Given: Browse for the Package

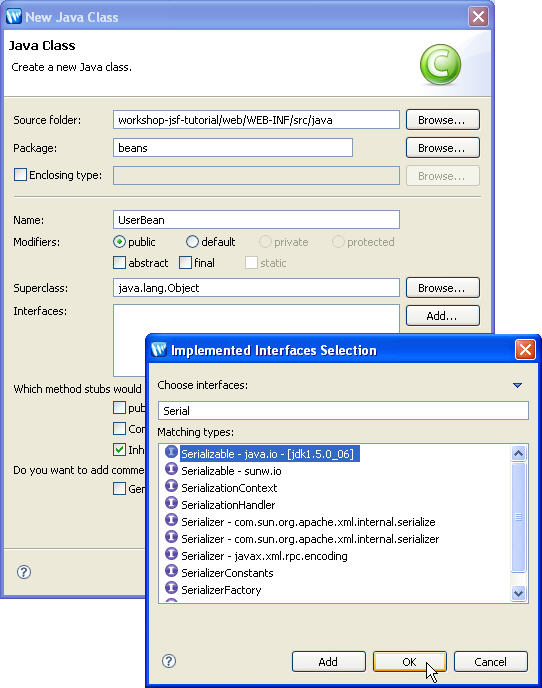Looking at the screenshot, I should coord(443,148).
